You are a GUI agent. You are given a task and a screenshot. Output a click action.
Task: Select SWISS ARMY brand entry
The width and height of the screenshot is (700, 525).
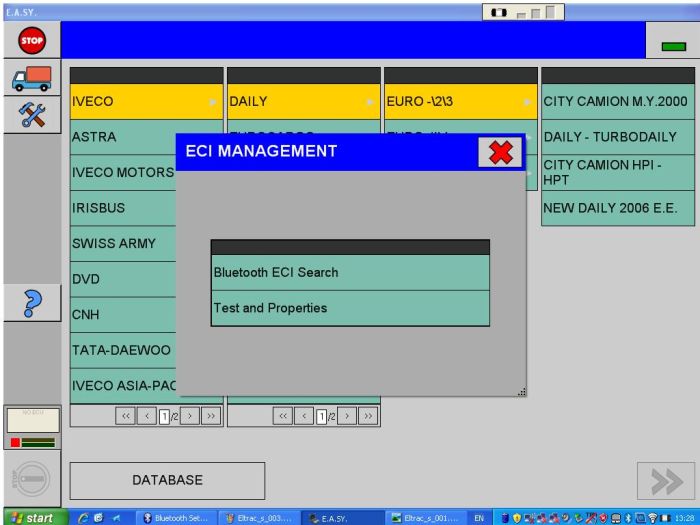[123, 243]
